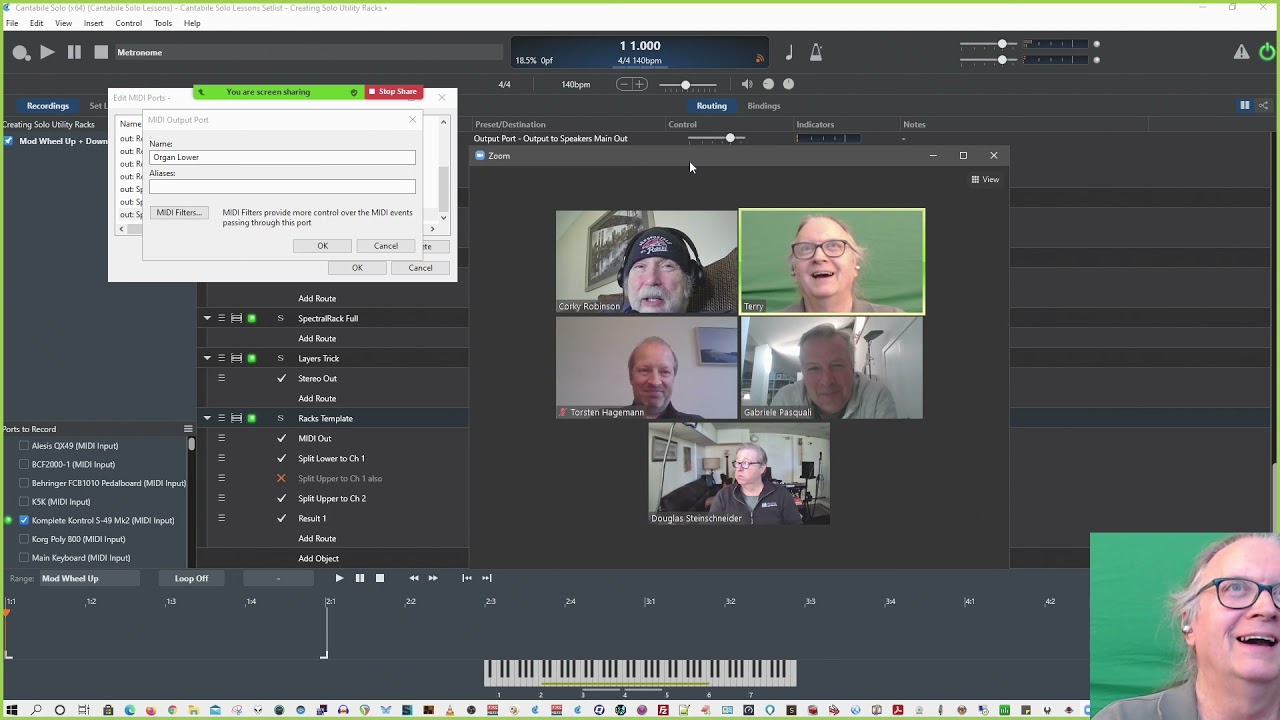Image resolution: width=1280 pixels, height=720 pixels.
Task: Click the MIDI Filters button
Action: click(179, 213)
